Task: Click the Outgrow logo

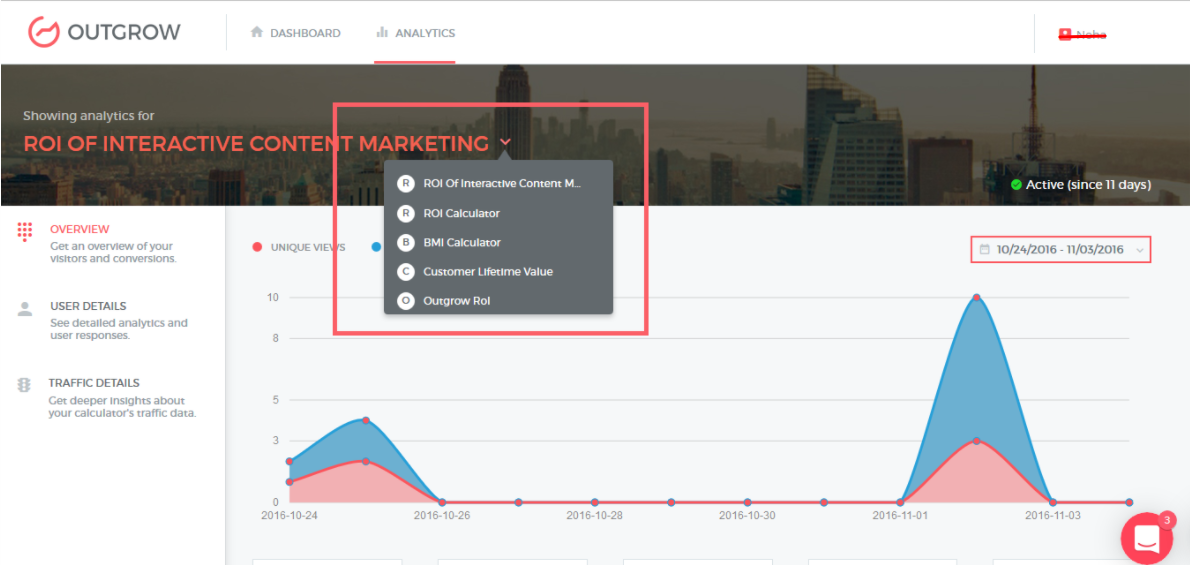Action: [x=104, y=32]
